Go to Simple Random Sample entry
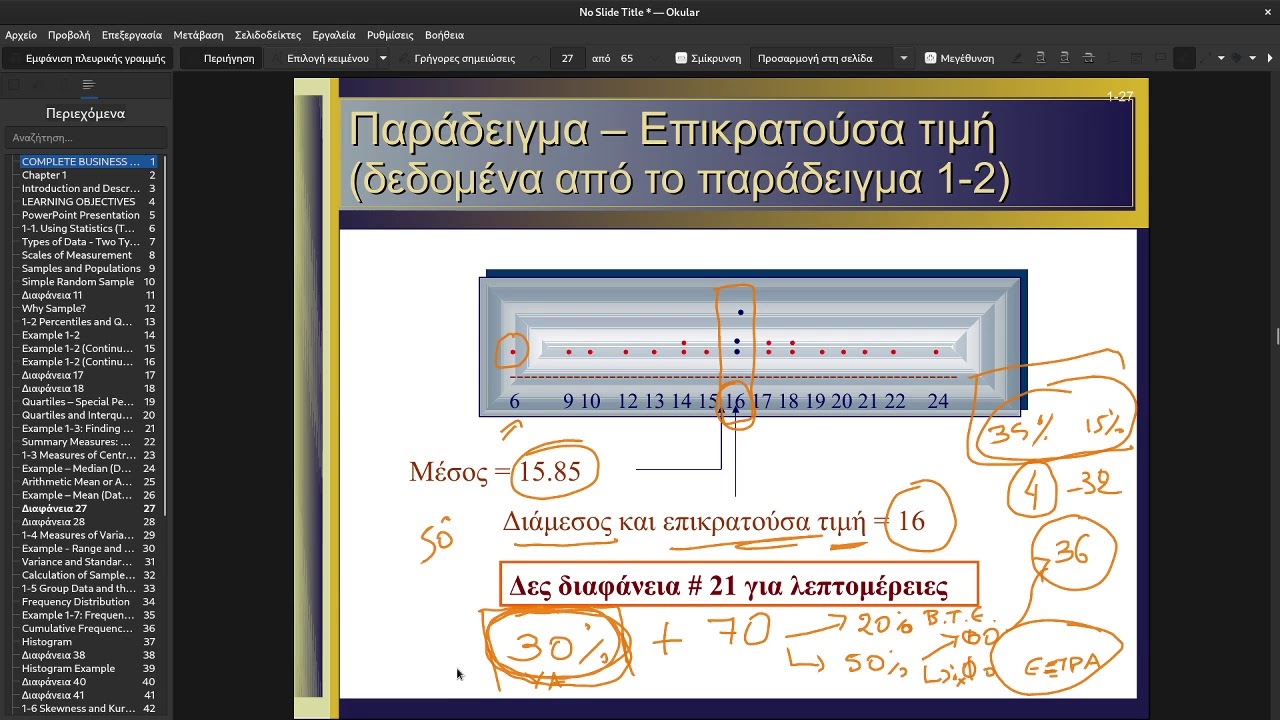This screenshot has width=1280, height=720. 89,282
